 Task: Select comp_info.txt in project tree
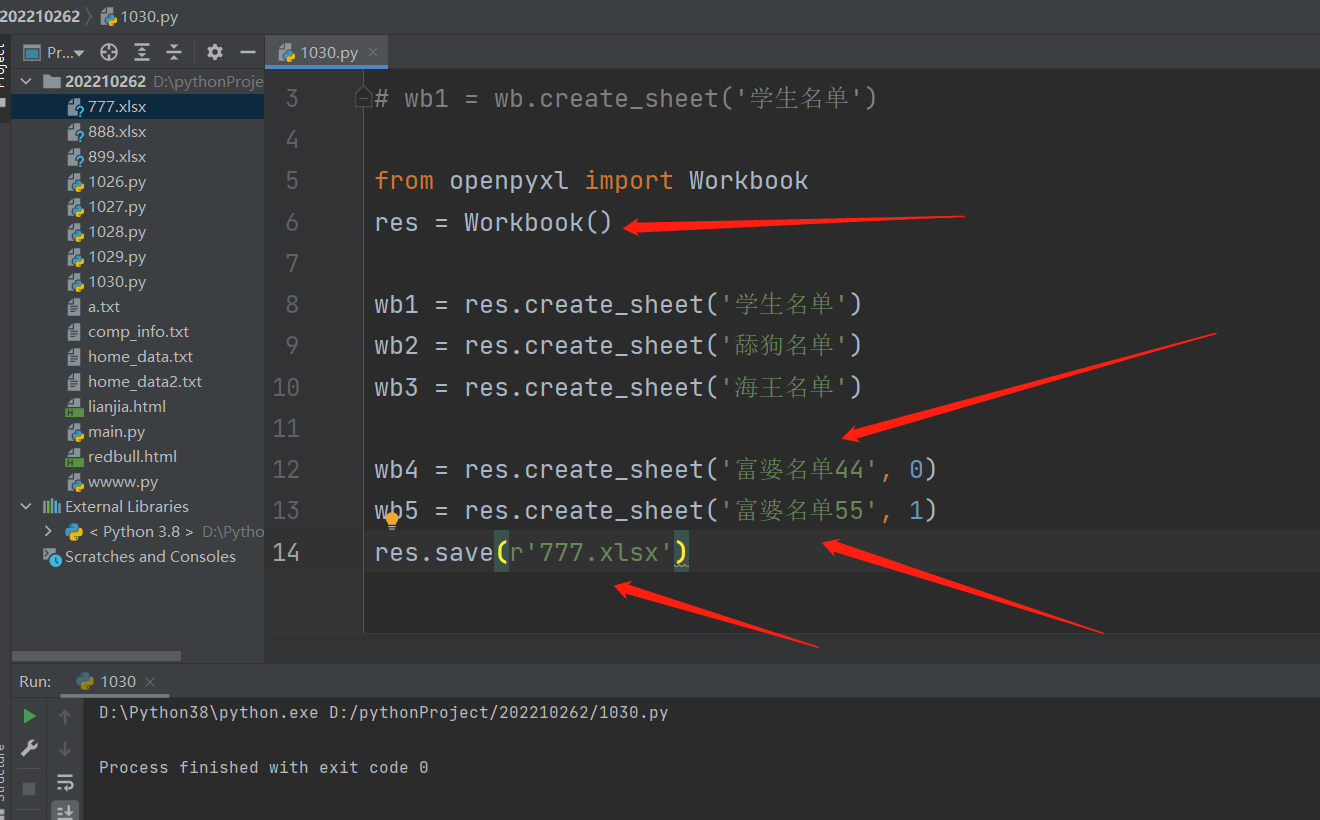[138, 331]
